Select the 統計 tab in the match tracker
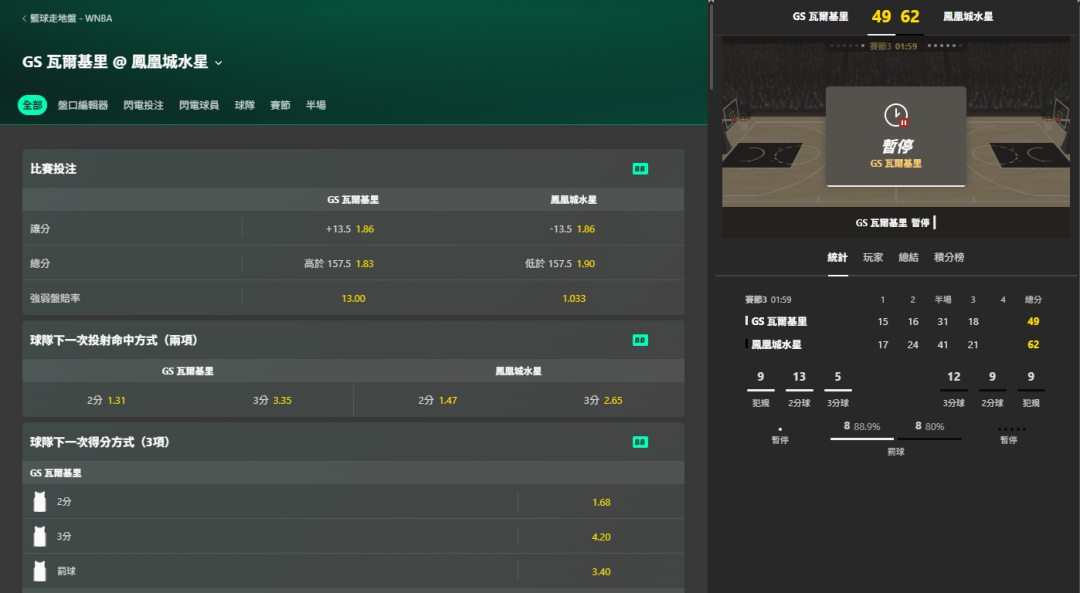This screenshot has height=593, width=1080. pyautogui.click(x=838, y=258)
